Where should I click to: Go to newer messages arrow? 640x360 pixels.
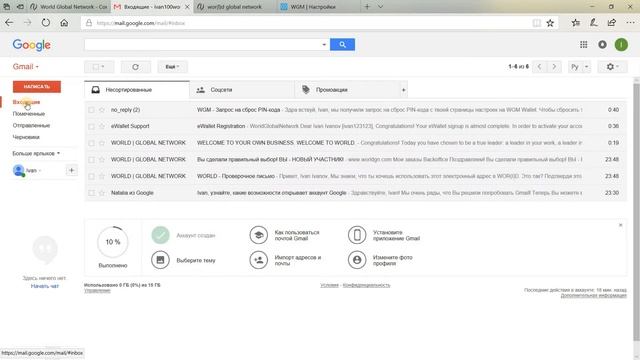point(539,67)
